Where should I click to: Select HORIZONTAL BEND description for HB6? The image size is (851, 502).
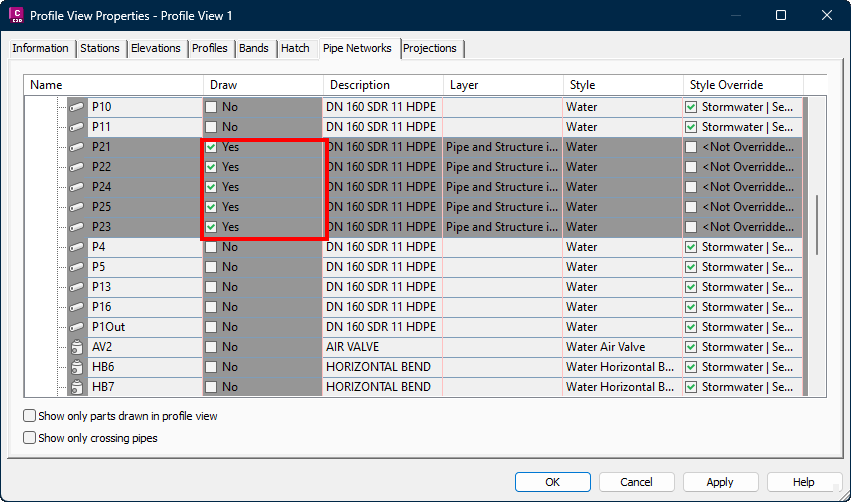click(x=383, y=367)
